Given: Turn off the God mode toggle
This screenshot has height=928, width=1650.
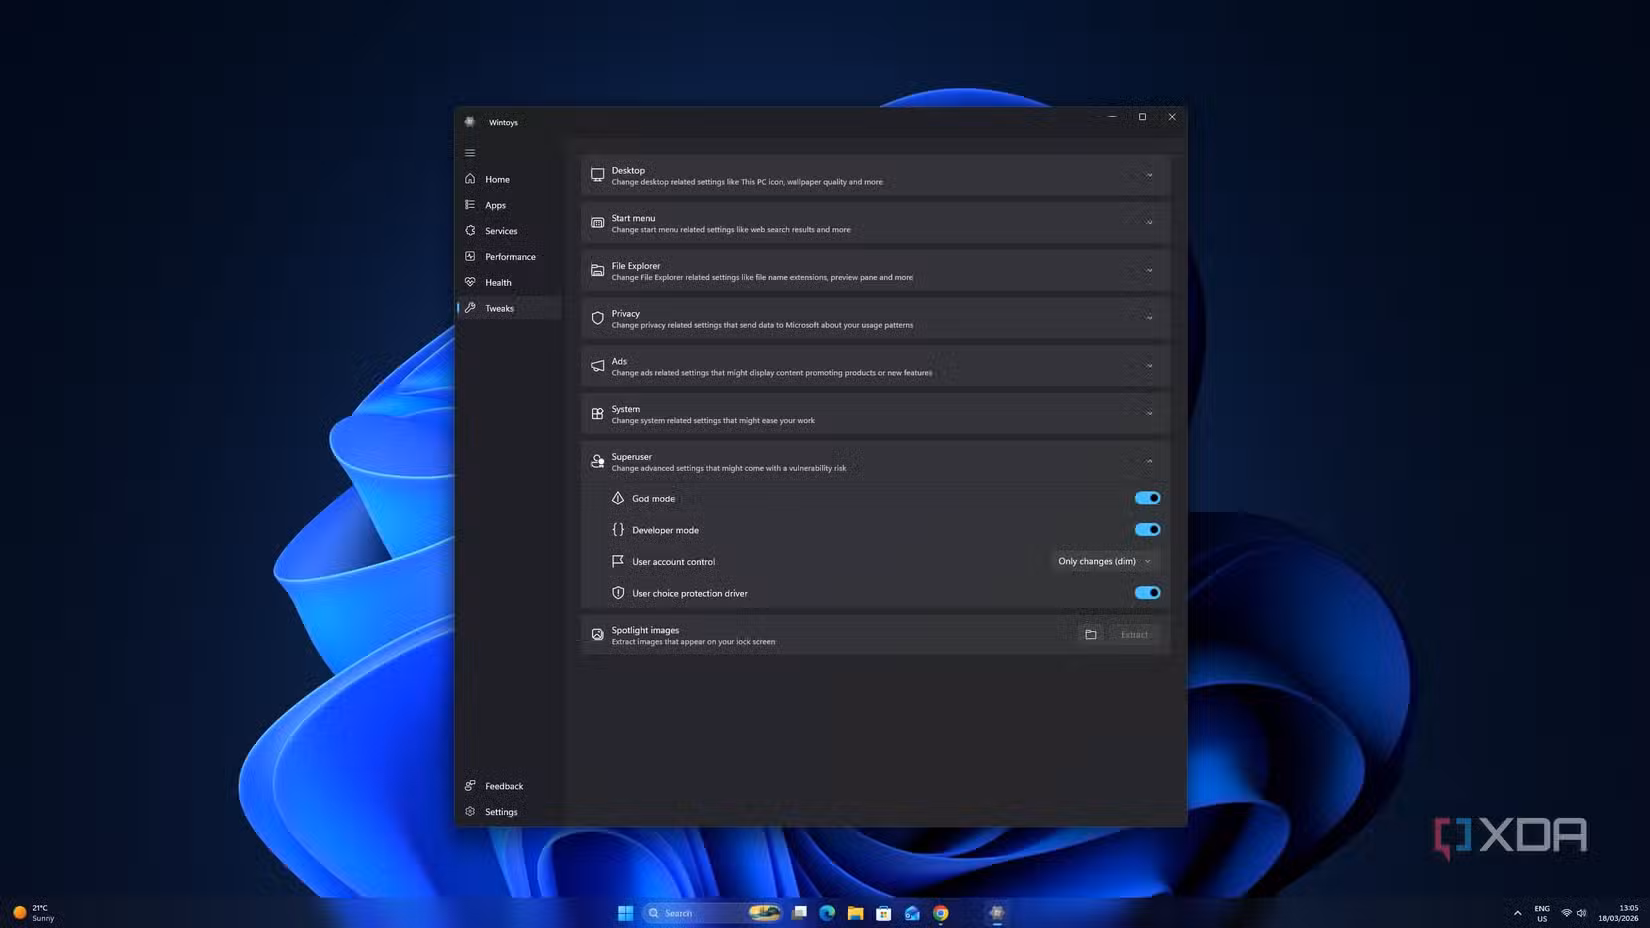Looking at the screenshot, I should (1147, 498).
